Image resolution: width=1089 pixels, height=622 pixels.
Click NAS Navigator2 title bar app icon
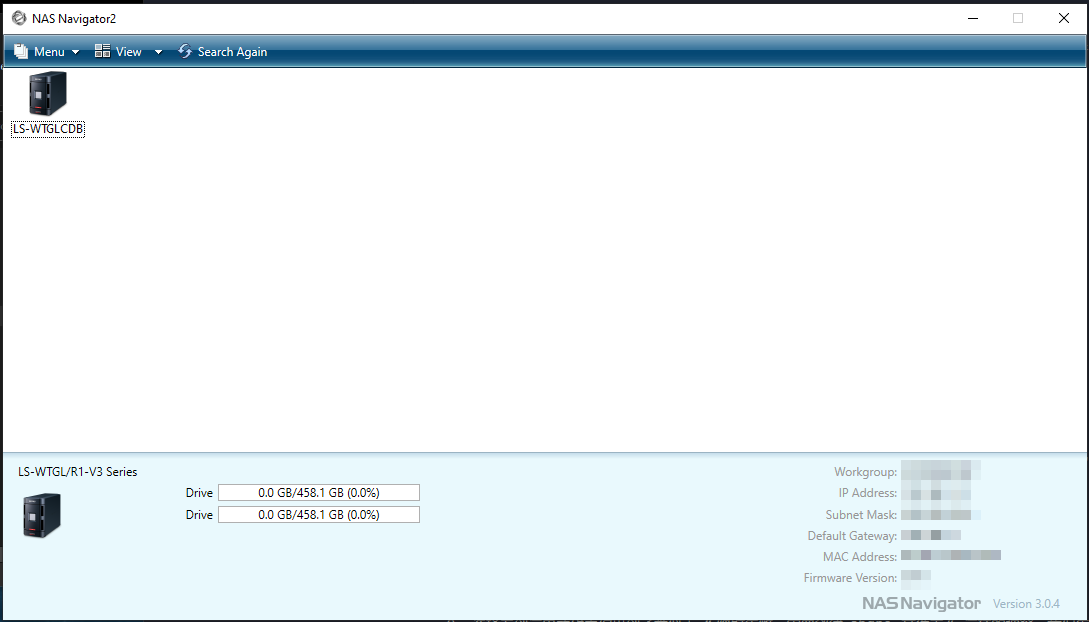tap(18, 18)
